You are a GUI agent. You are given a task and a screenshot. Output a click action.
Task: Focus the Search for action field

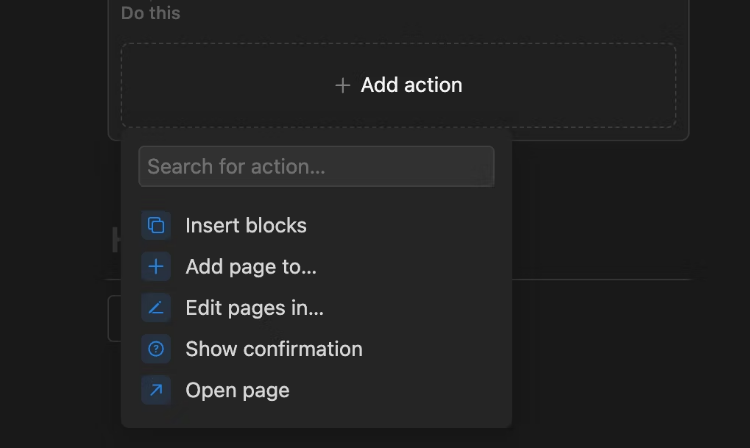point(316,166)
